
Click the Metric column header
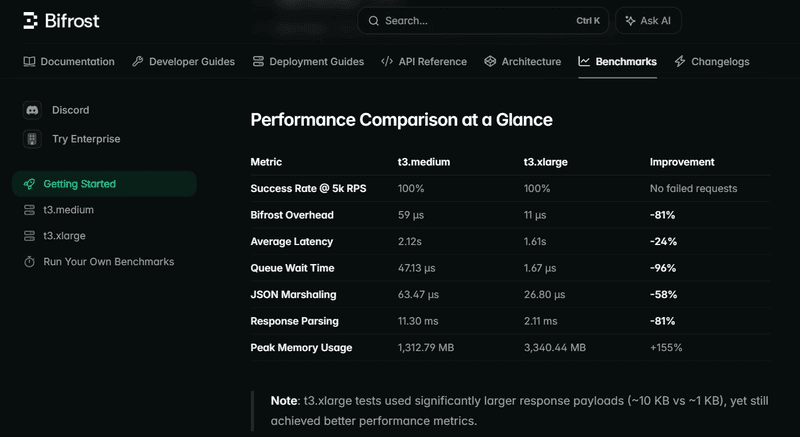click(x=266, y=162)
